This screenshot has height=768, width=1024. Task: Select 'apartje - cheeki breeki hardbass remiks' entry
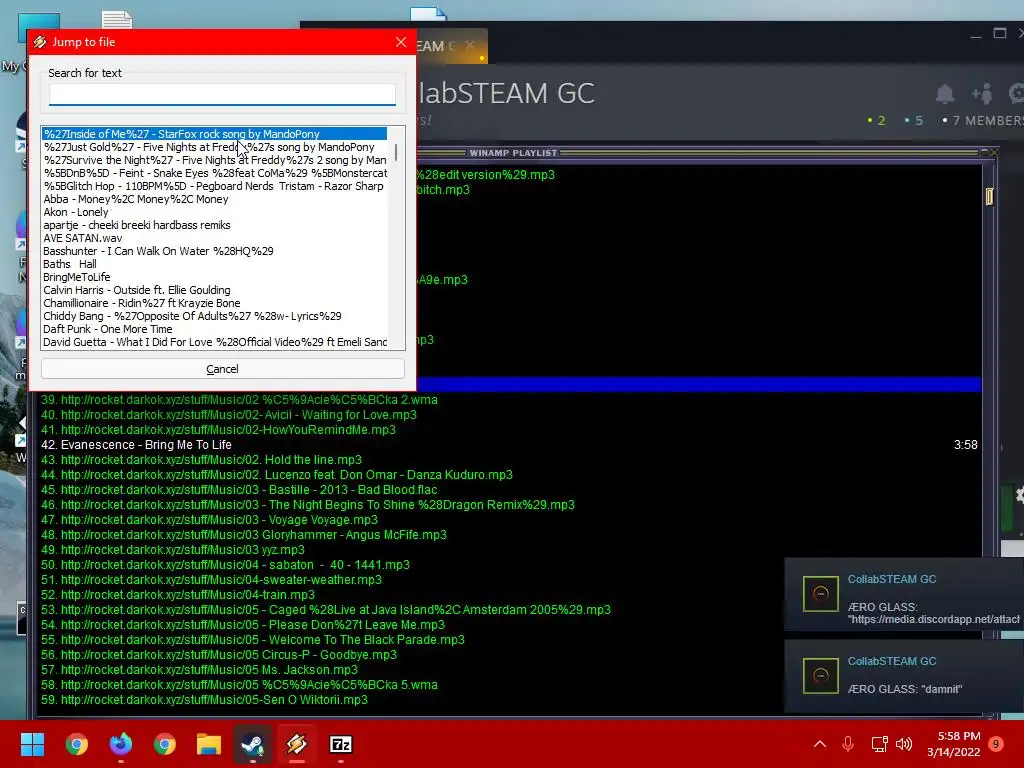pos(215,225)
